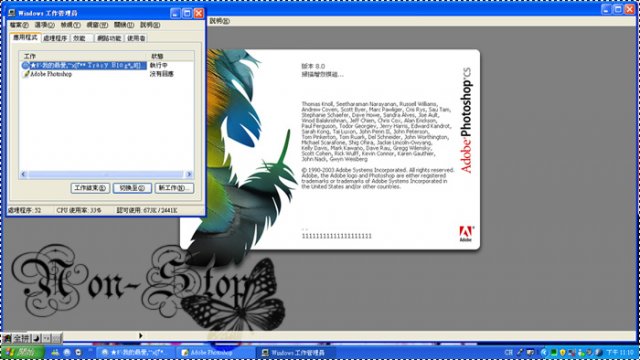Open the 選項 (Options) menu in Task Manager

[44, 25]
